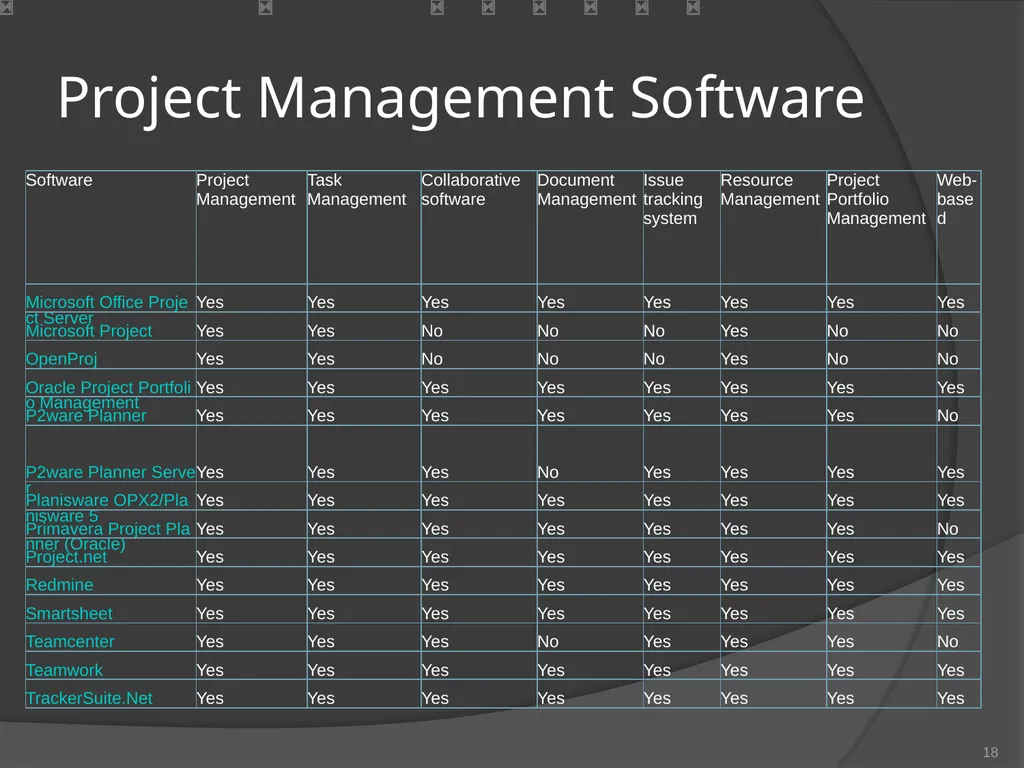
Task: Click the Redmine link
Action: (x=59, y=585)
